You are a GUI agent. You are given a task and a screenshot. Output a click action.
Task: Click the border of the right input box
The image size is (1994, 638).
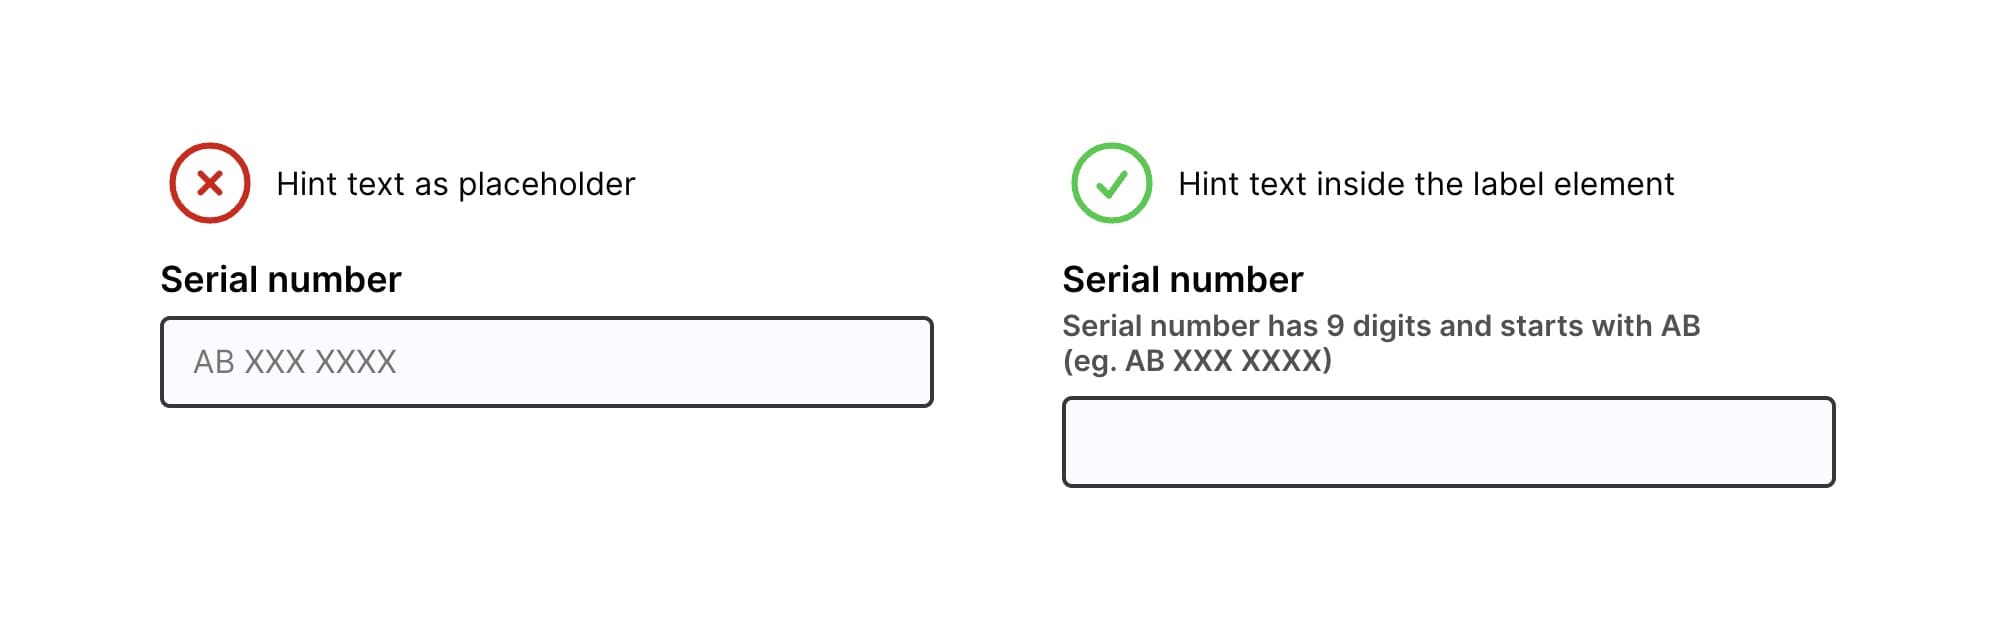tap(1448, 401)
